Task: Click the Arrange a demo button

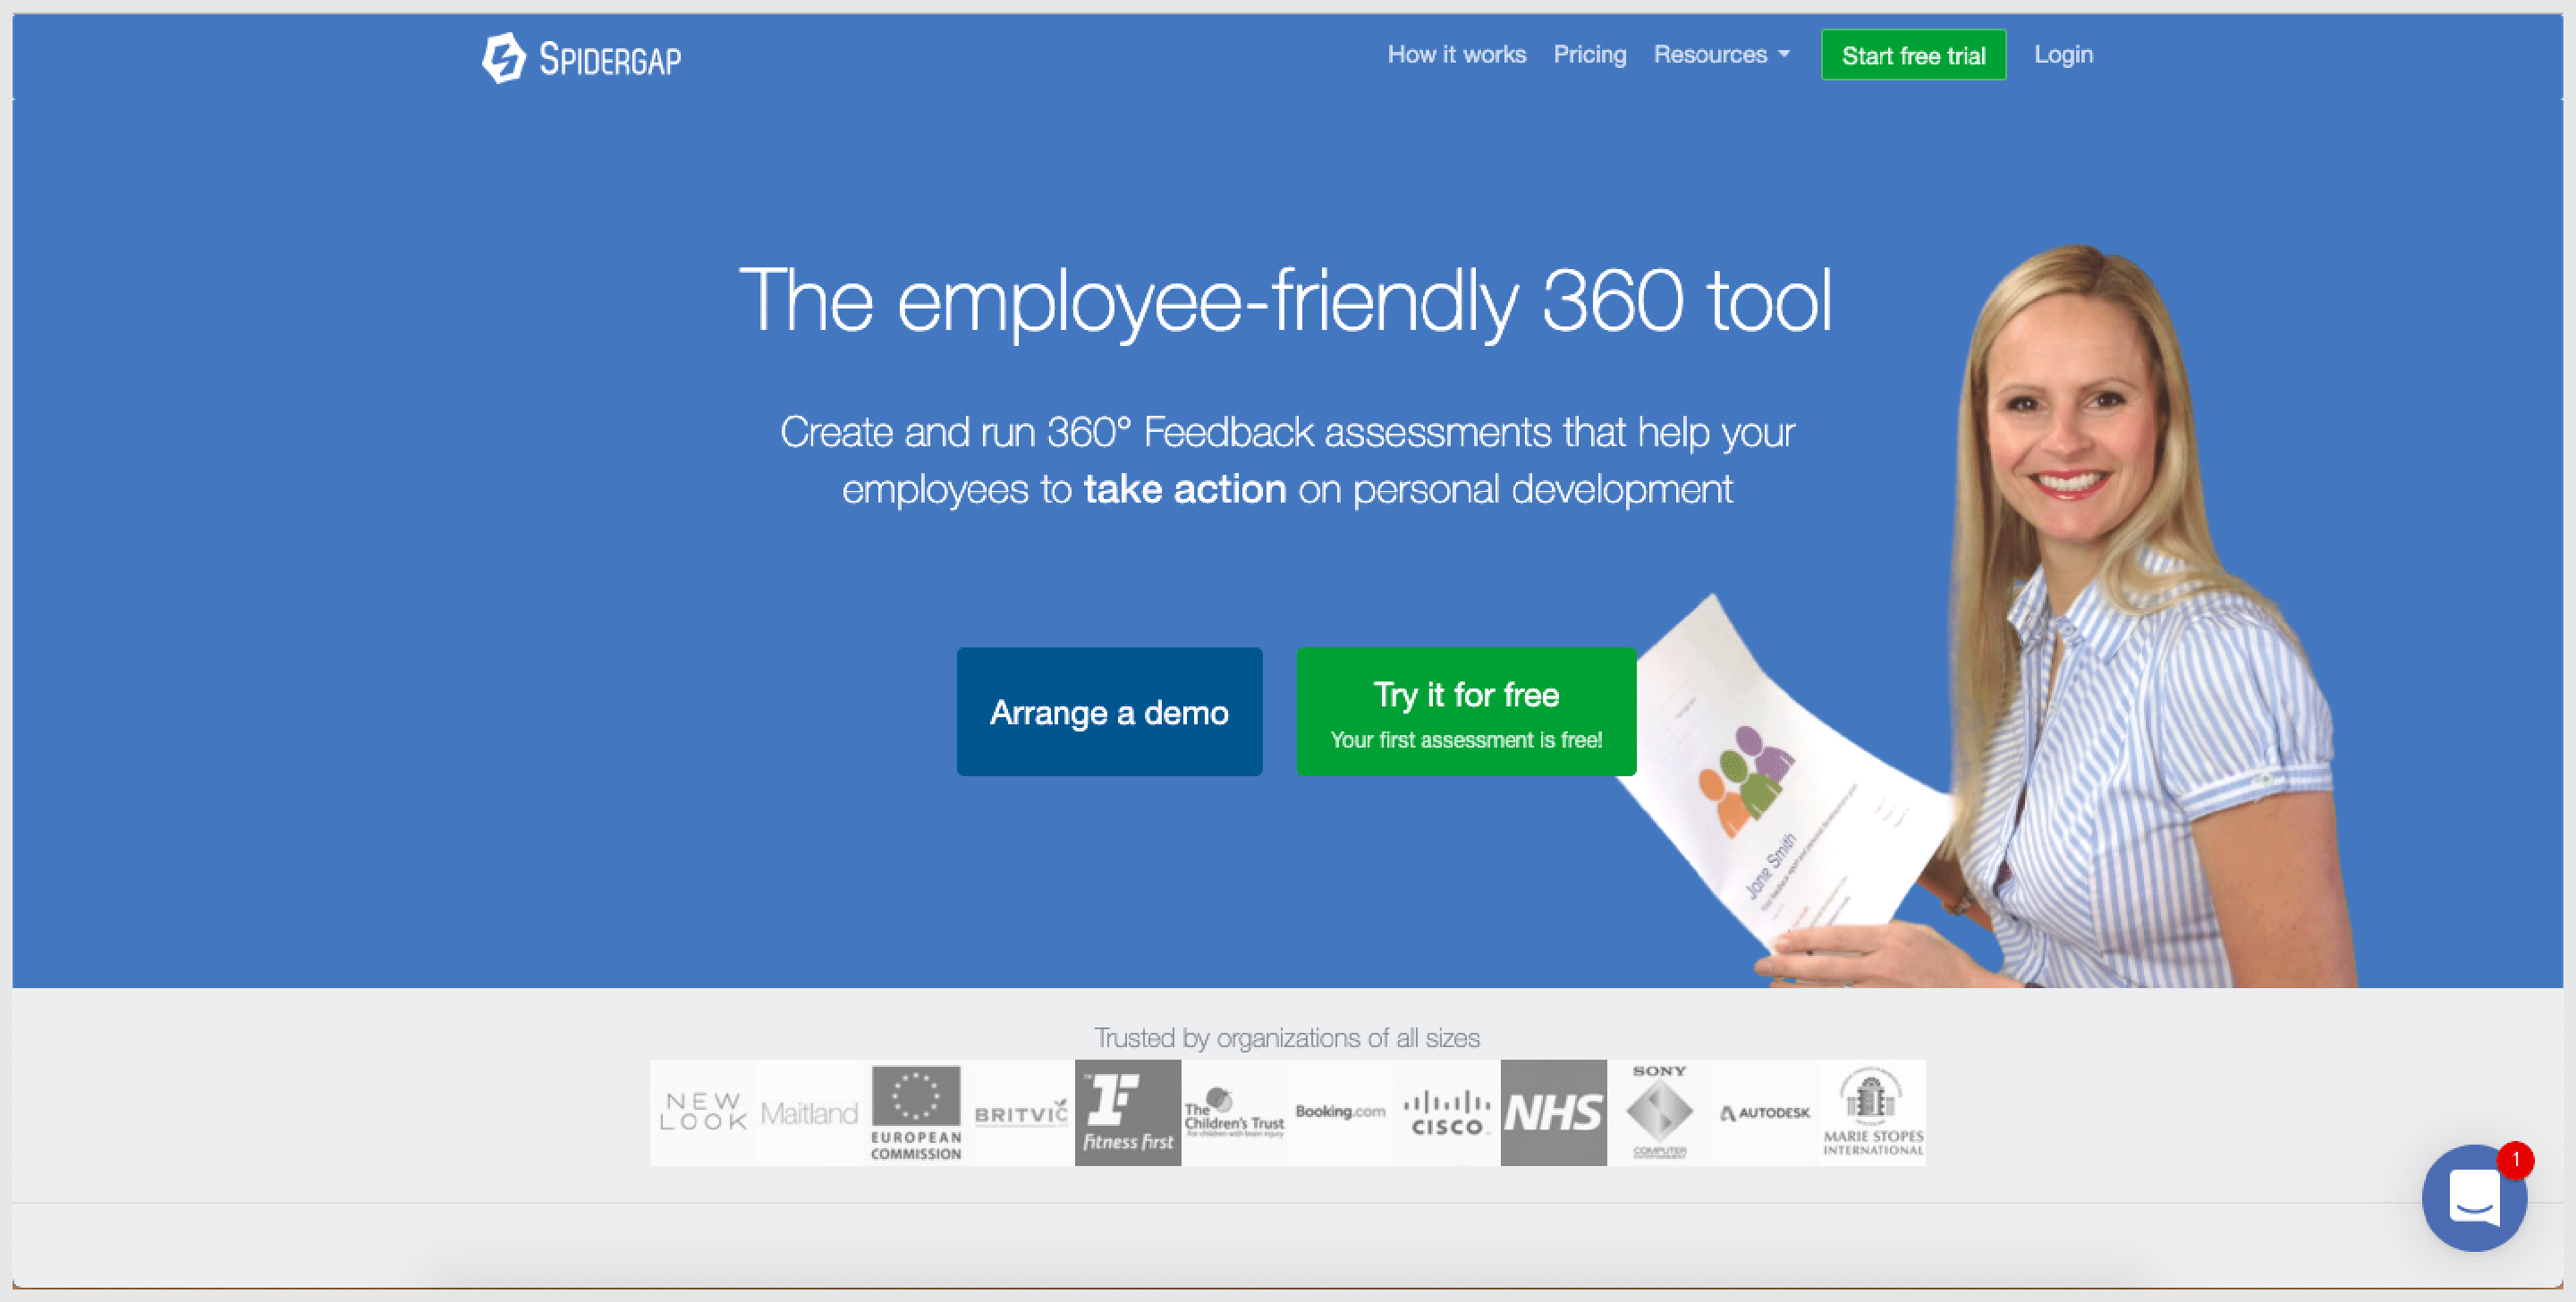Action: coord(1111,714)
